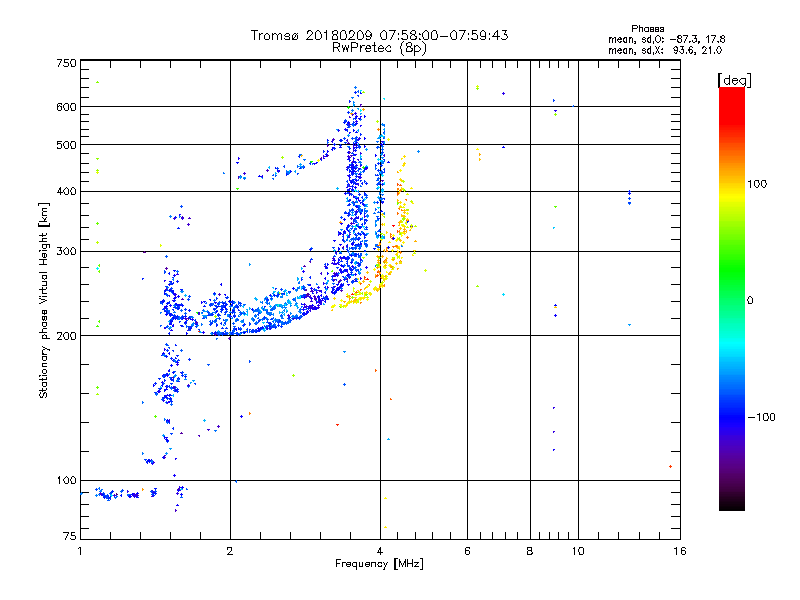Click the y-axis height tick label "100"
The height and width of the screenshot is (600, 800).
coord(66,480)
